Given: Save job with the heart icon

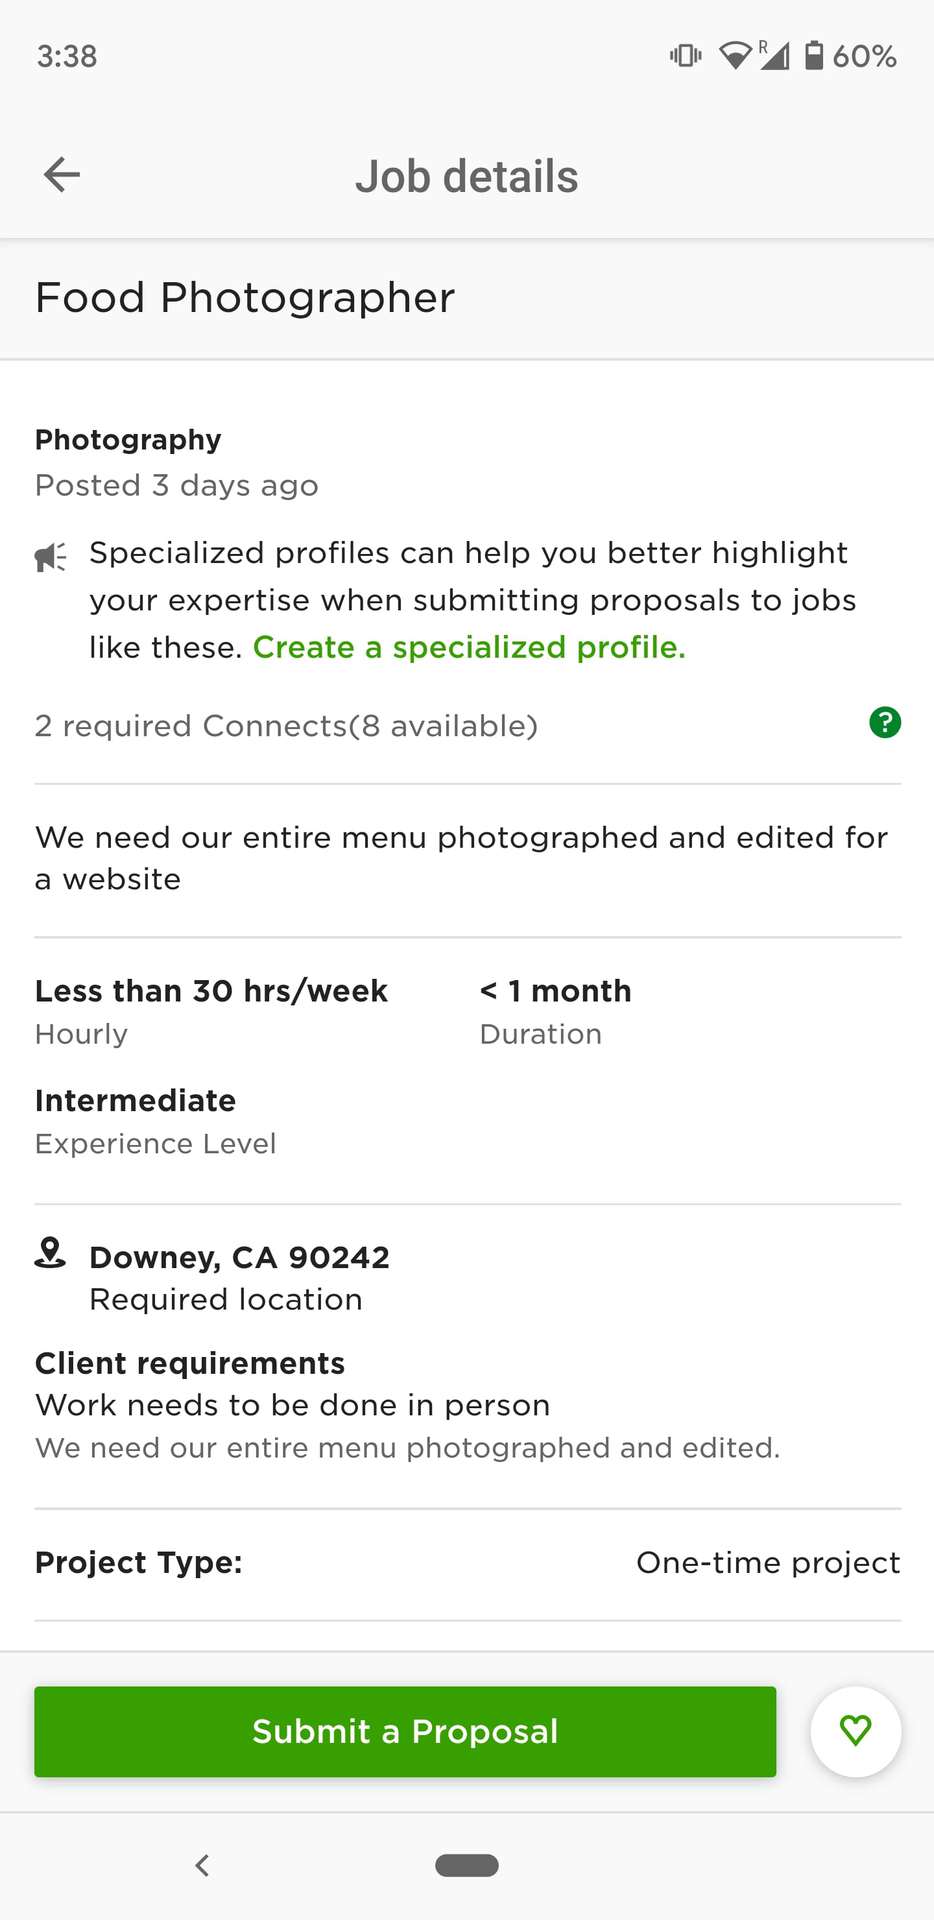Looking at the screenshot, I should tap(855, 1731).
